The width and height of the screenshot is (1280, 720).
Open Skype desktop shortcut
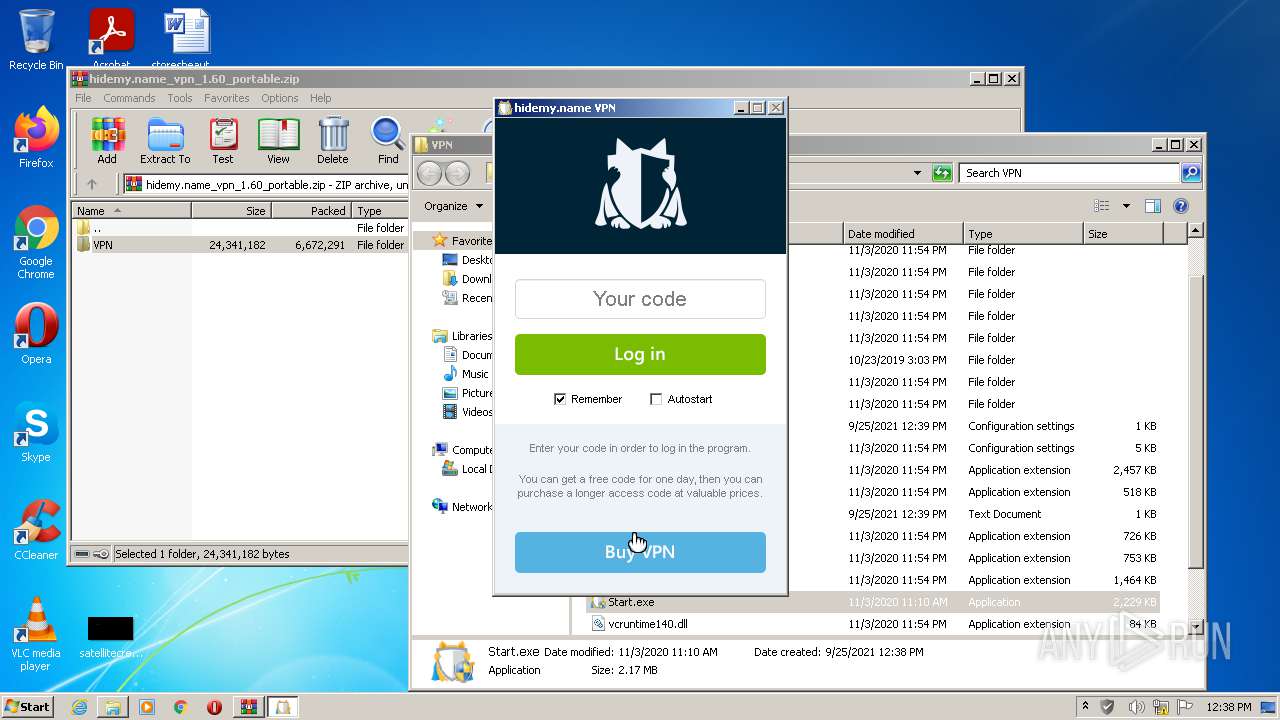[x=36, y=432]
